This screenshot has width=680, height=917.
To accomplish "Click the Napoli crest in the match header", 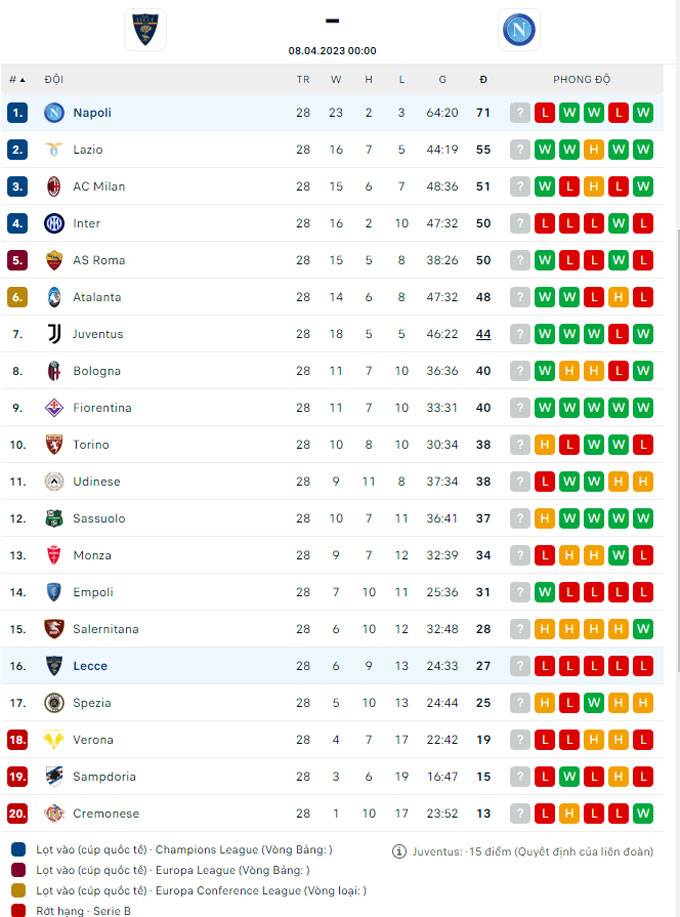I will coord(519,29).
